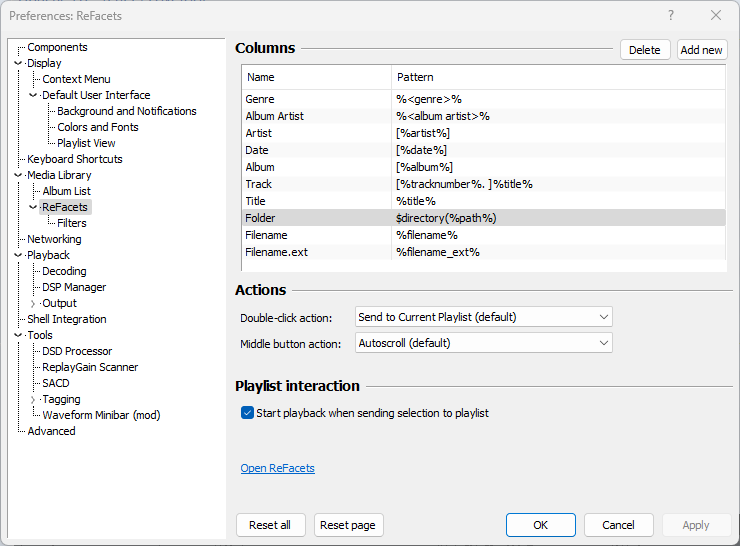Collapse the Tools tree node

tap(18, 335)
